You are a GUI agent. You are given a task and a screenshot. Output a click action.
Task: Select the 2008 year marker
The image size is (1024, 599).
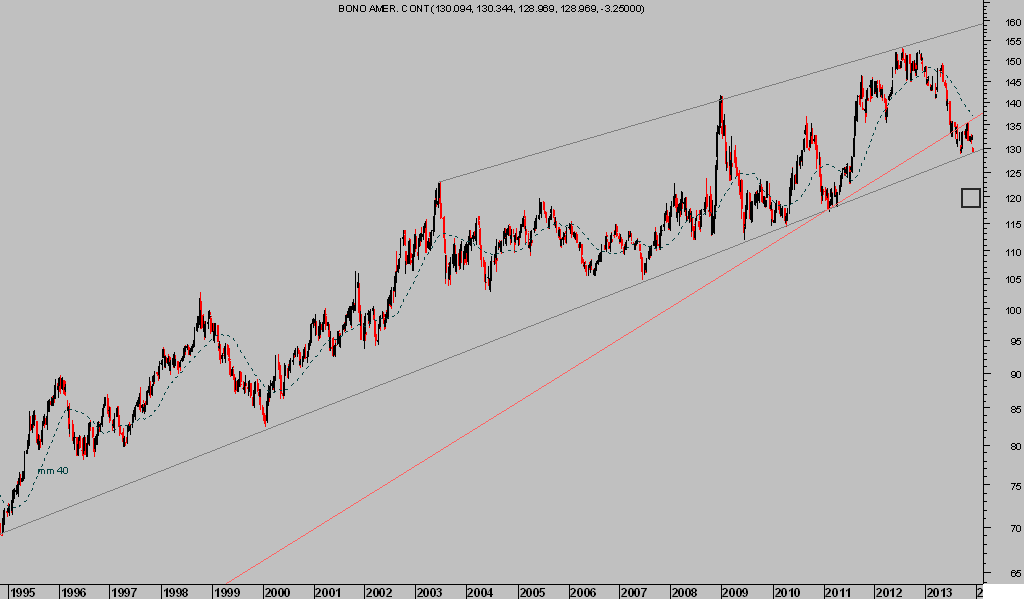[x=686, y=592]
